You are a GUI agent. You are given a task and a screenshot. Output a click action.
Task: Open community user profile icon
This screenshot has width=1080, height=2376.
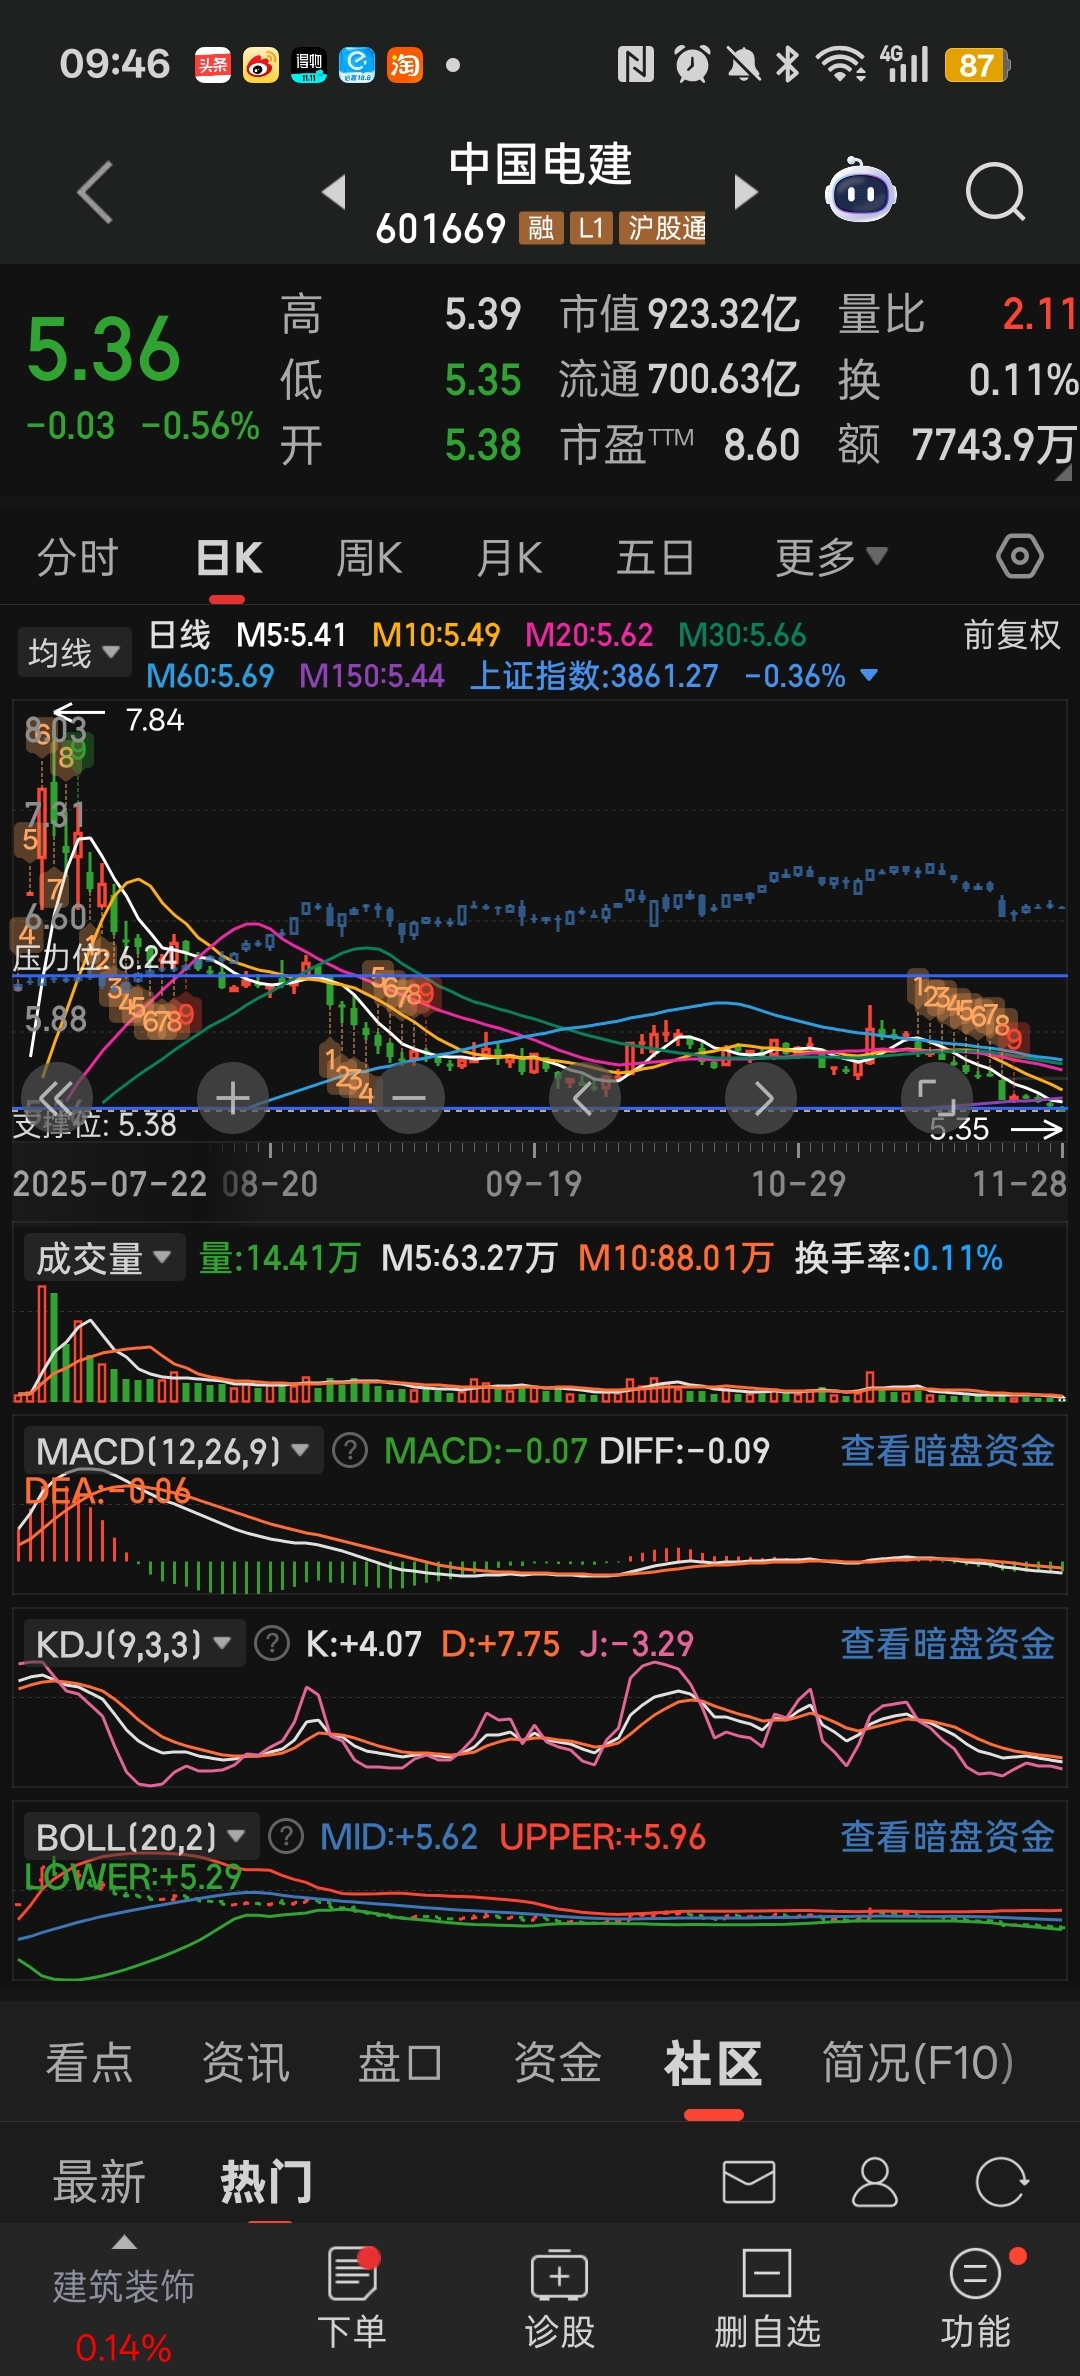(x=874, y=2182)
